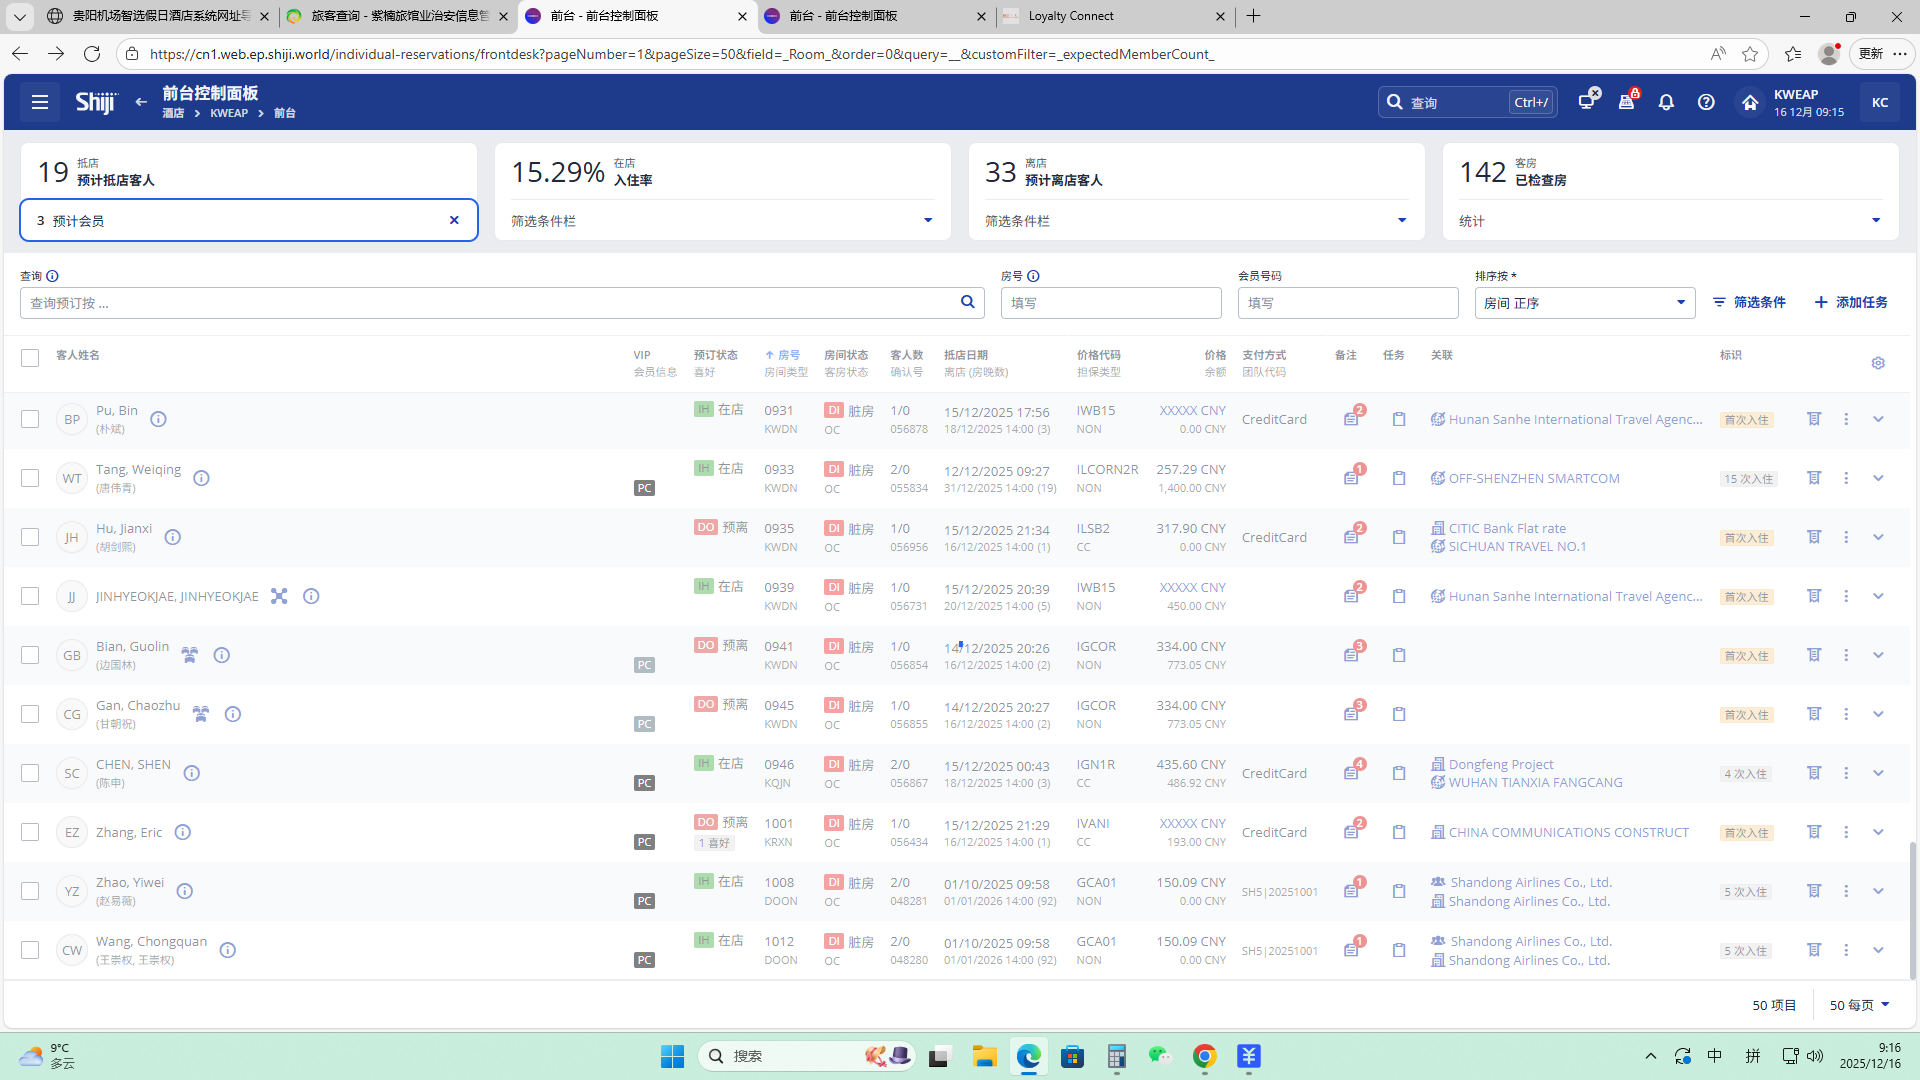This screenshot has height=1080, width=1920.
Task: Open table column settings gear icon
Action: [1878, 363]
